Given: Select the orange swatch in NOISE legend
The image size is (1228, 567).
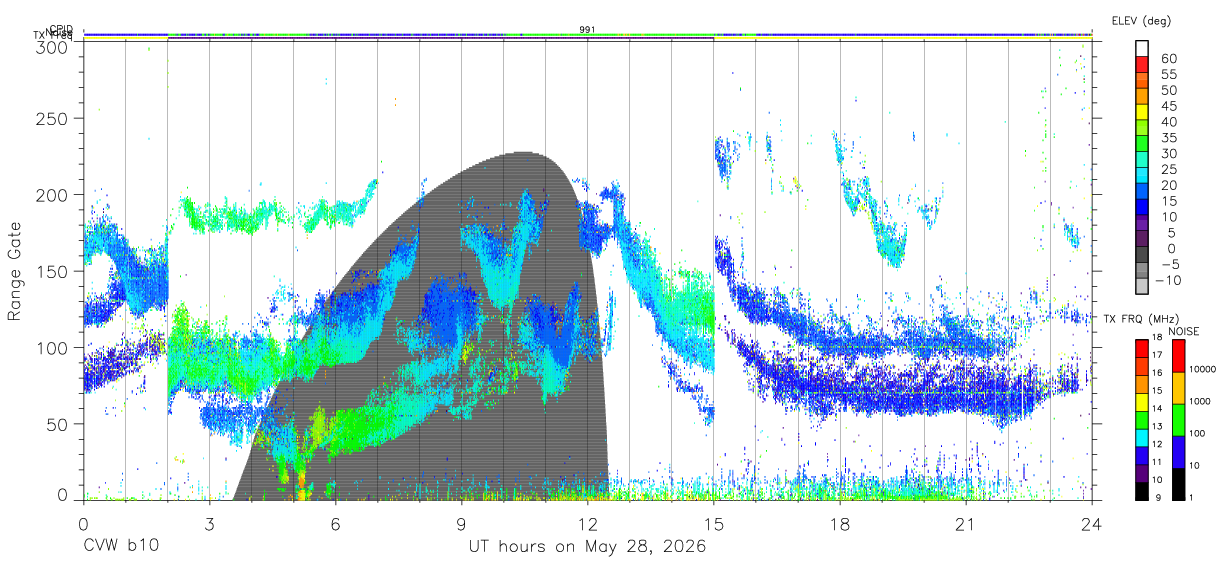Looking at the screenshot, I should click(1178, 388).
